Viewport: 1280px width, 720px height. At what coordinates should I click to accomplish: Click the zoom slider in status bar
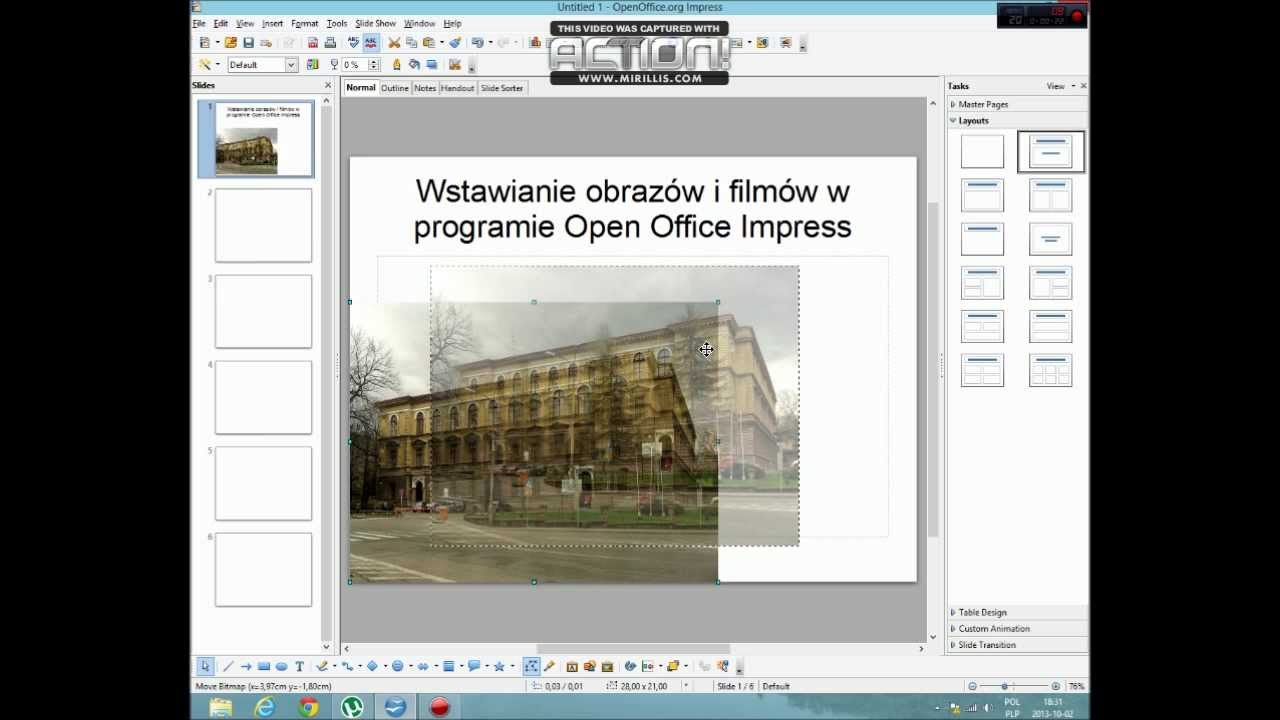[1013, 686]
